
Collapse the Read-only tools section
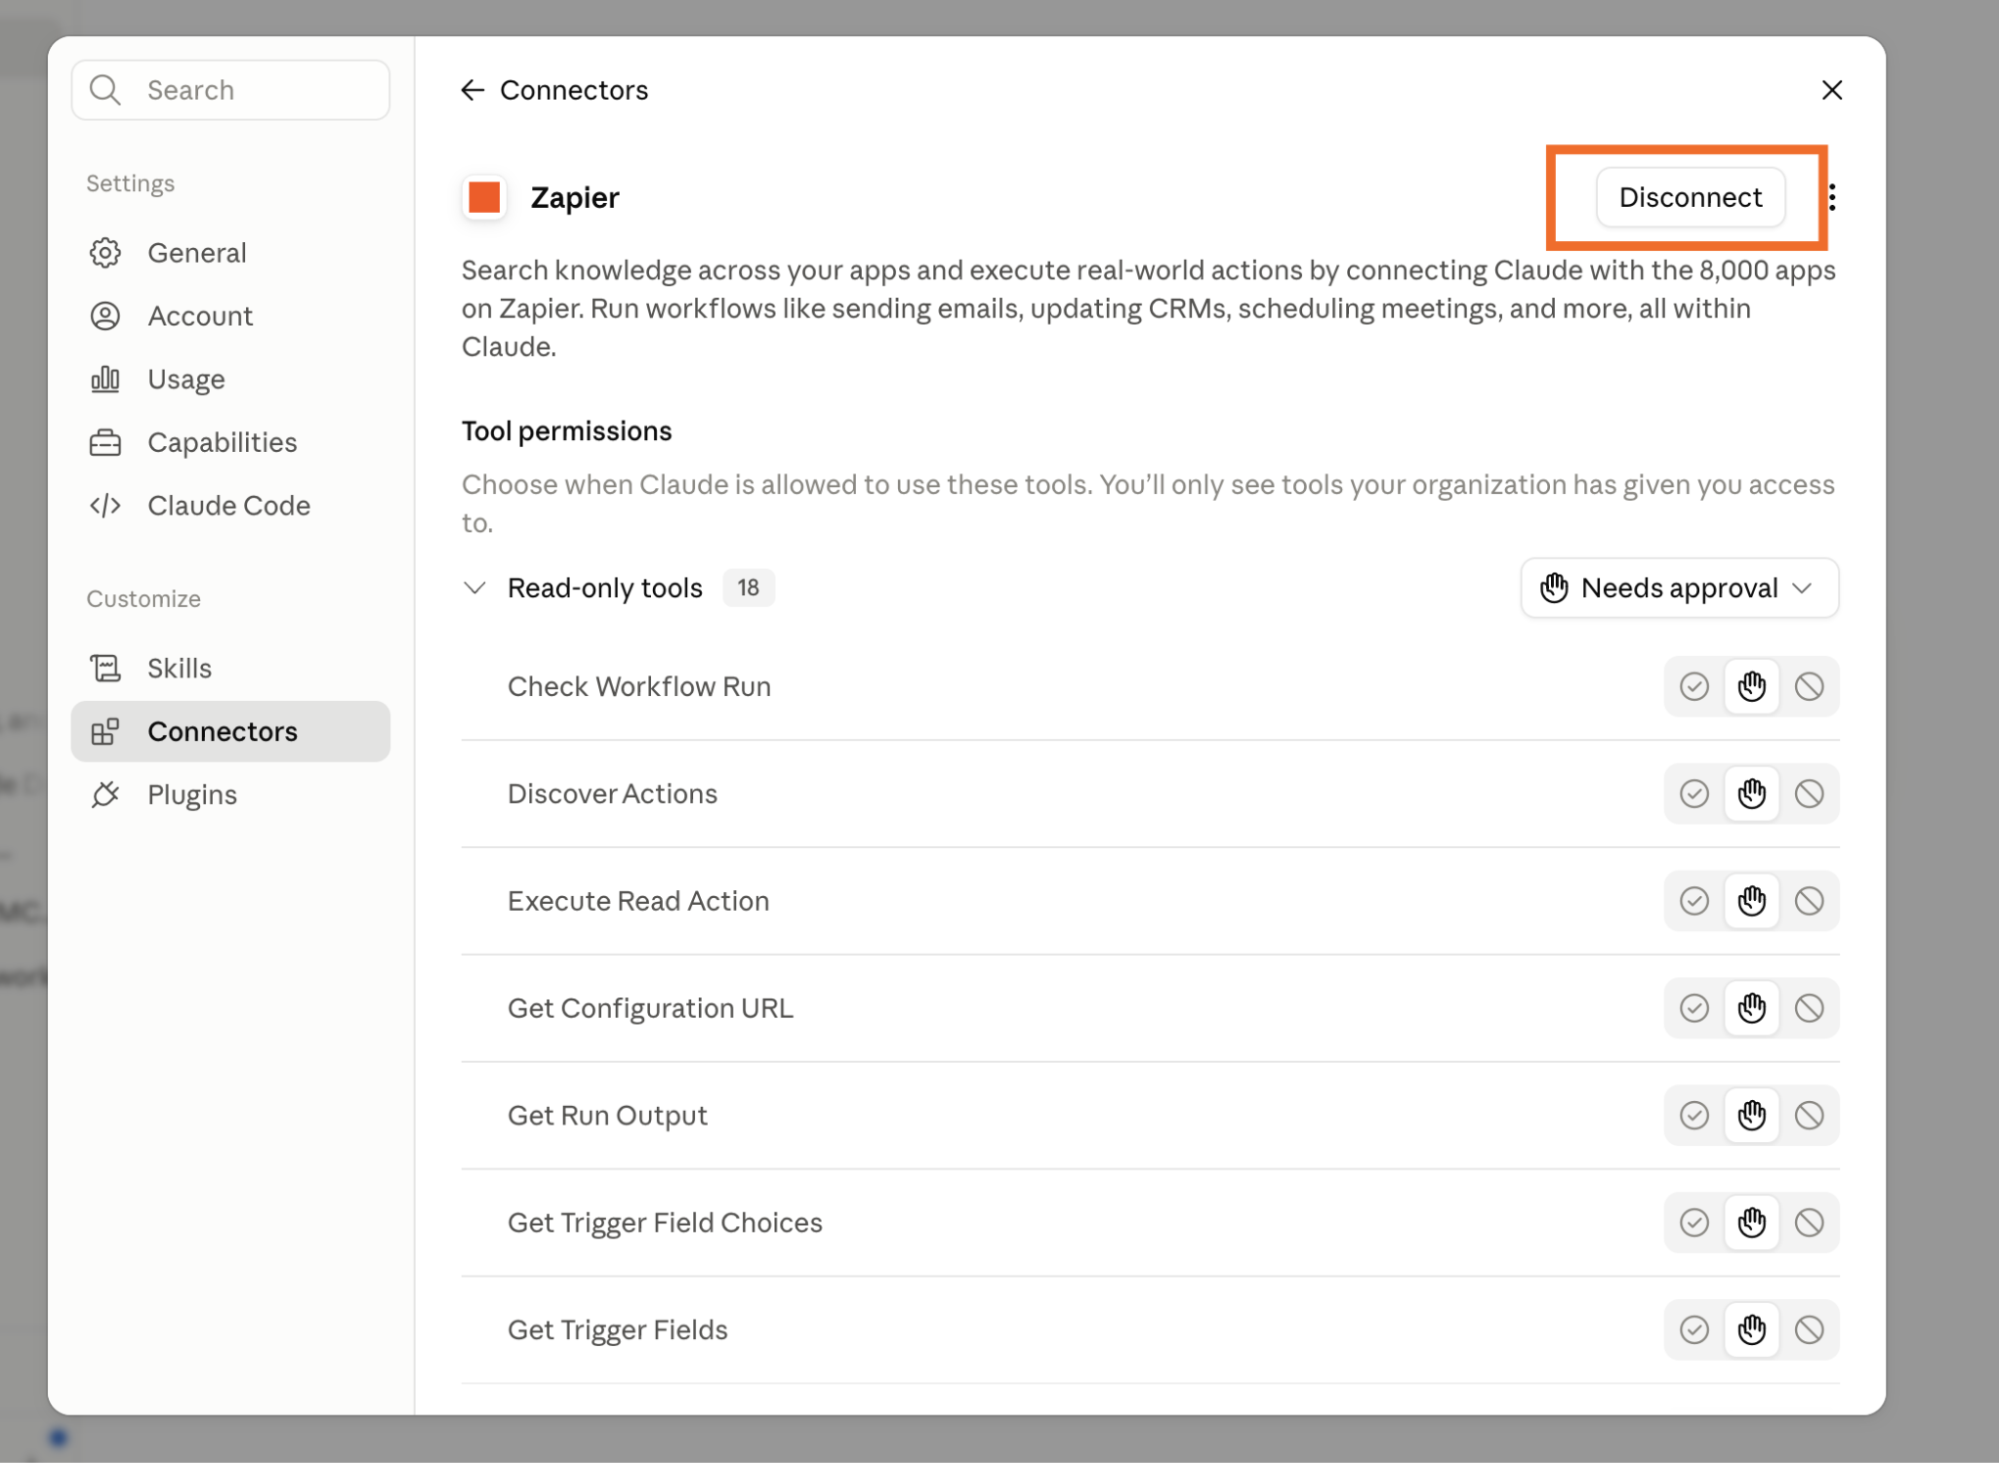(475, 588)
